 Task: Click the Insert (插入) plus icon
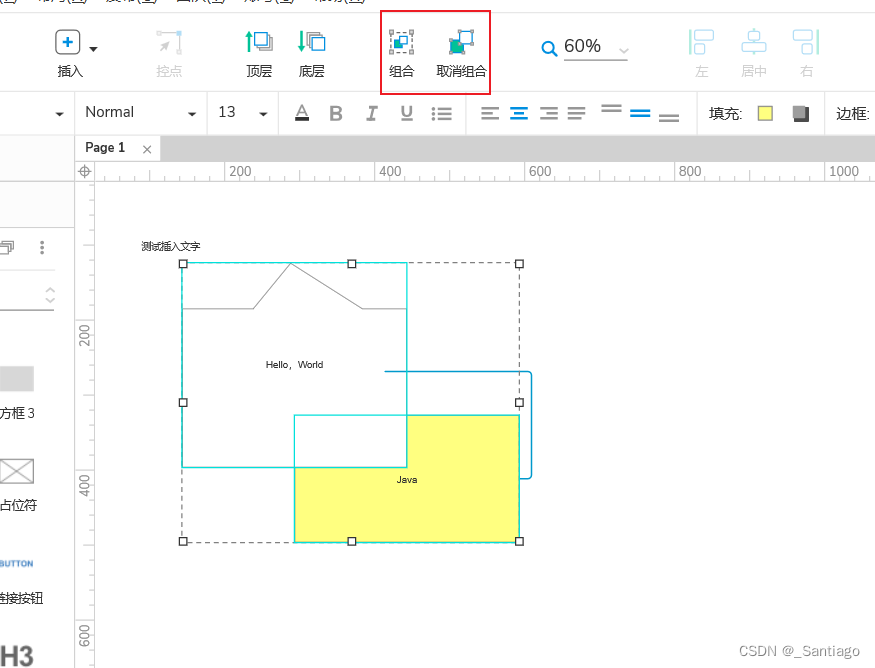tap(68, 42)
